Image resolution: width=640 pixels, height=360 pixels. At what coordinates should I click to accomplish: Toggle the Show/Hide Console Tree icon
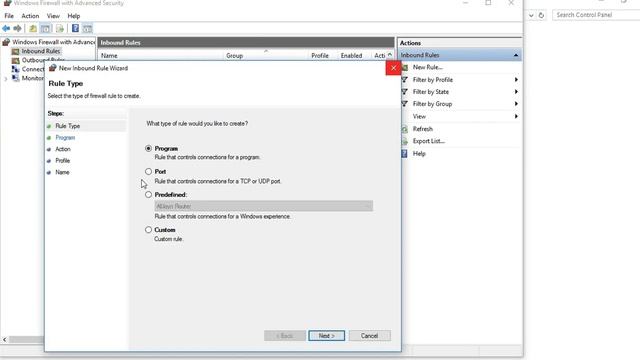pos(45,29)
